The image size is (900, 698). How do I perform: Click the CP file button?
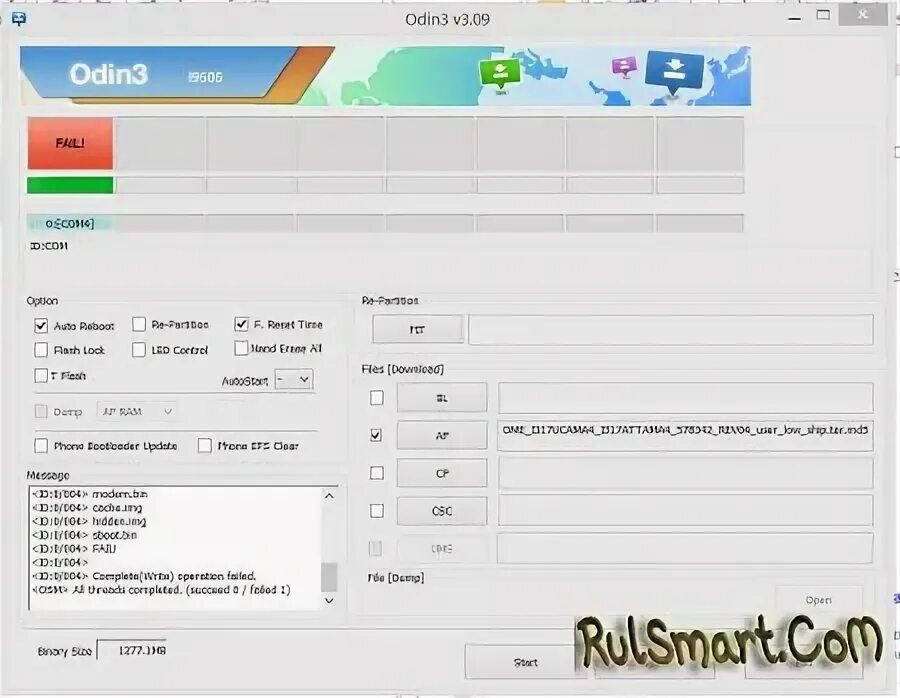click(x=442, y=474)
